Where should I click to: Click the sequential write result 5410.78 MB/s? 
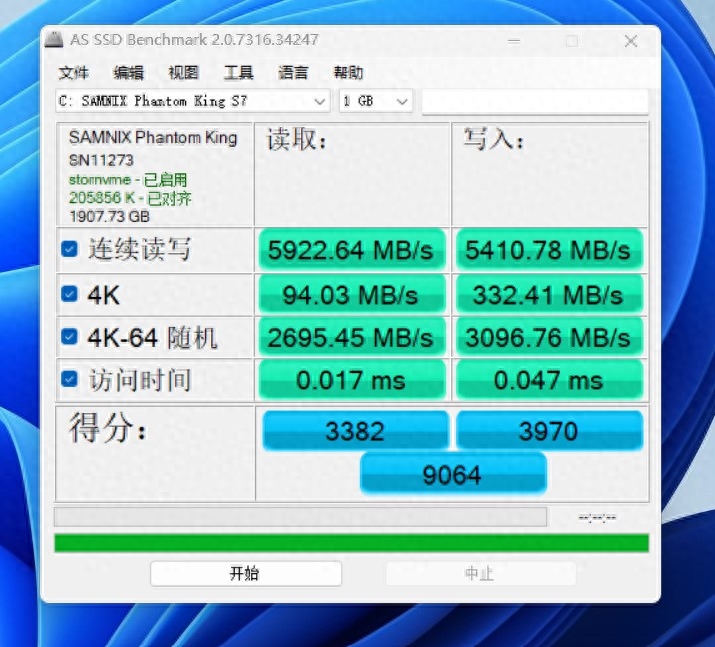point(549,250)
